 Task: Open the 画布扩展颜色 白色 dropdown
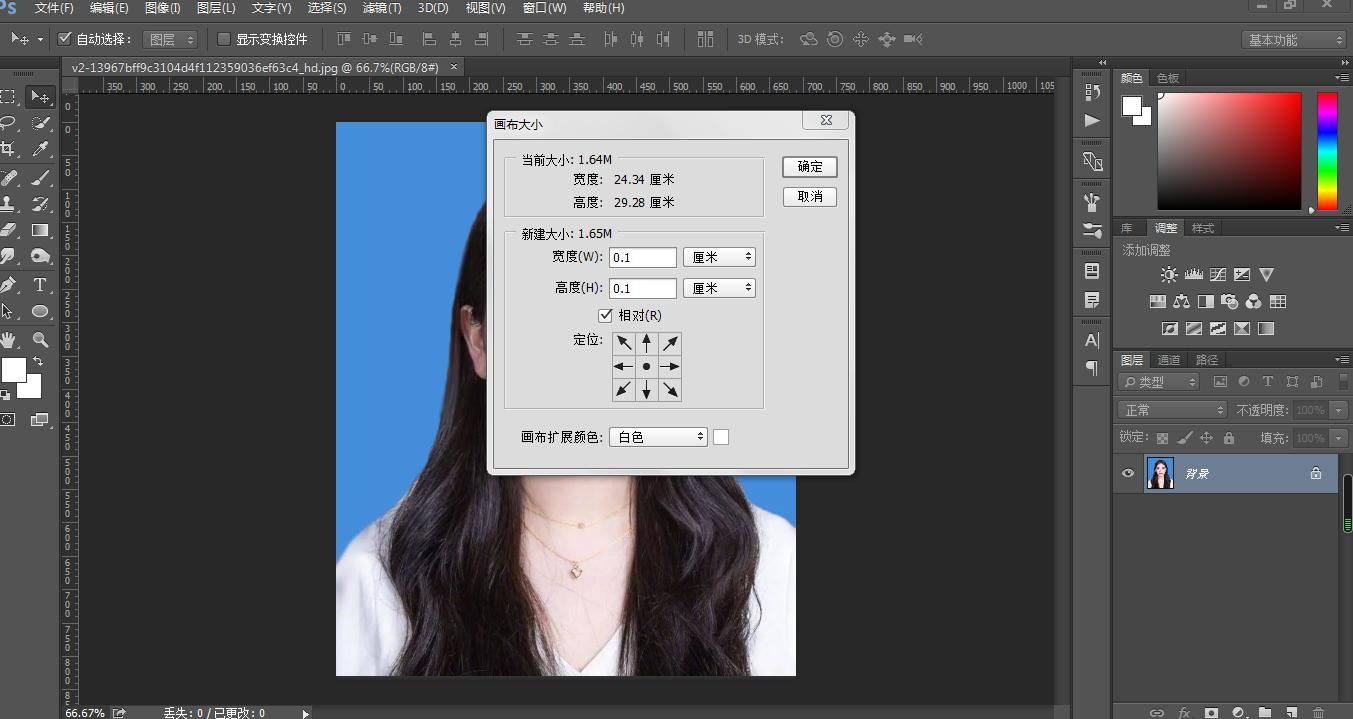pos(657,437)
